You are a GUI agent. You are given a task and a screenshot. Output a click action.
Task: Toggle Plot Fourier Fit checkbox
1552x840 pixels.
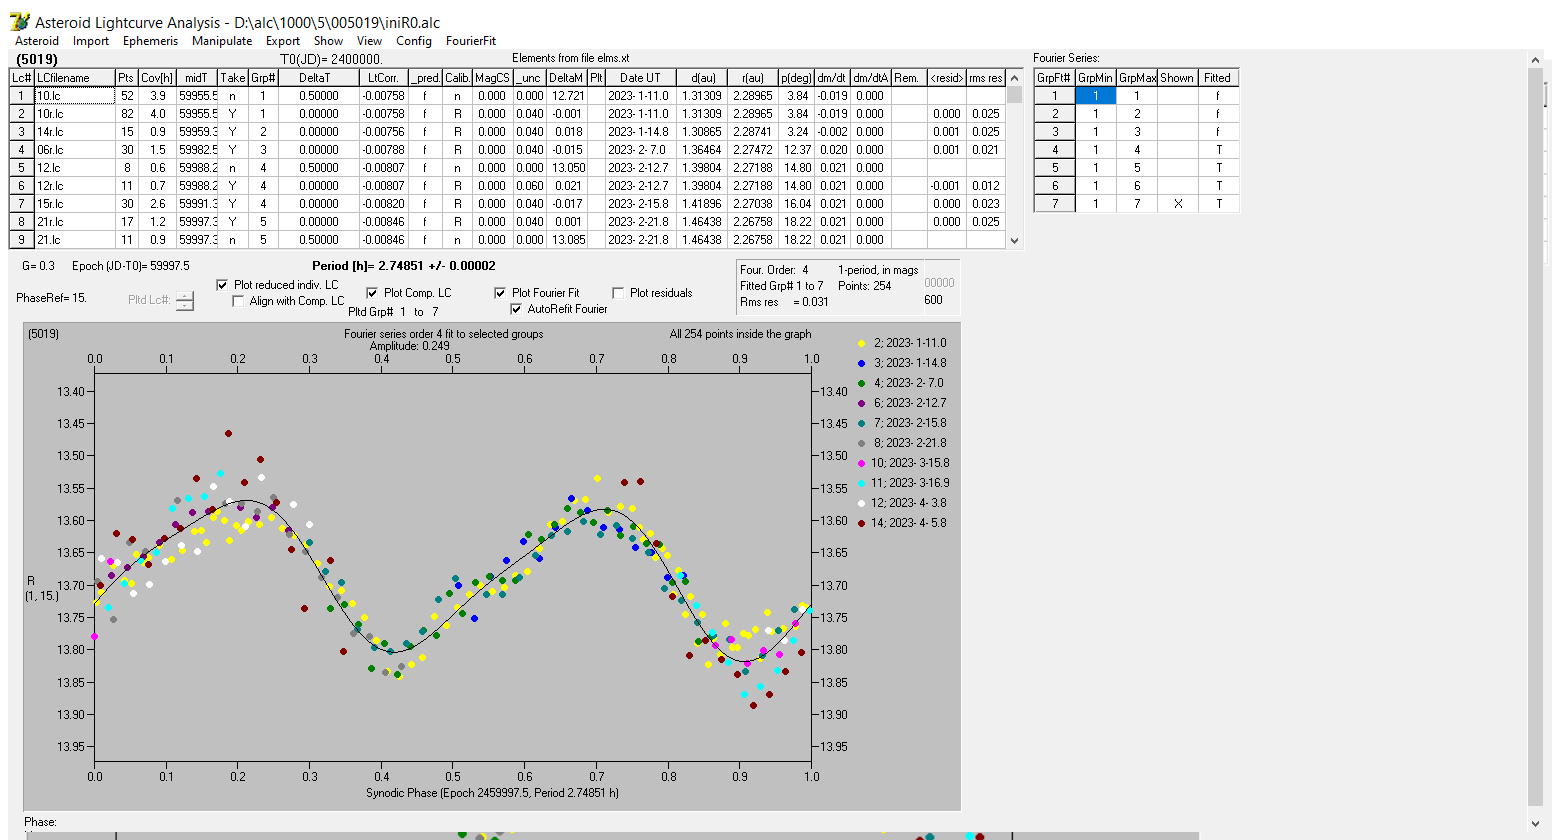click(500, 293)
